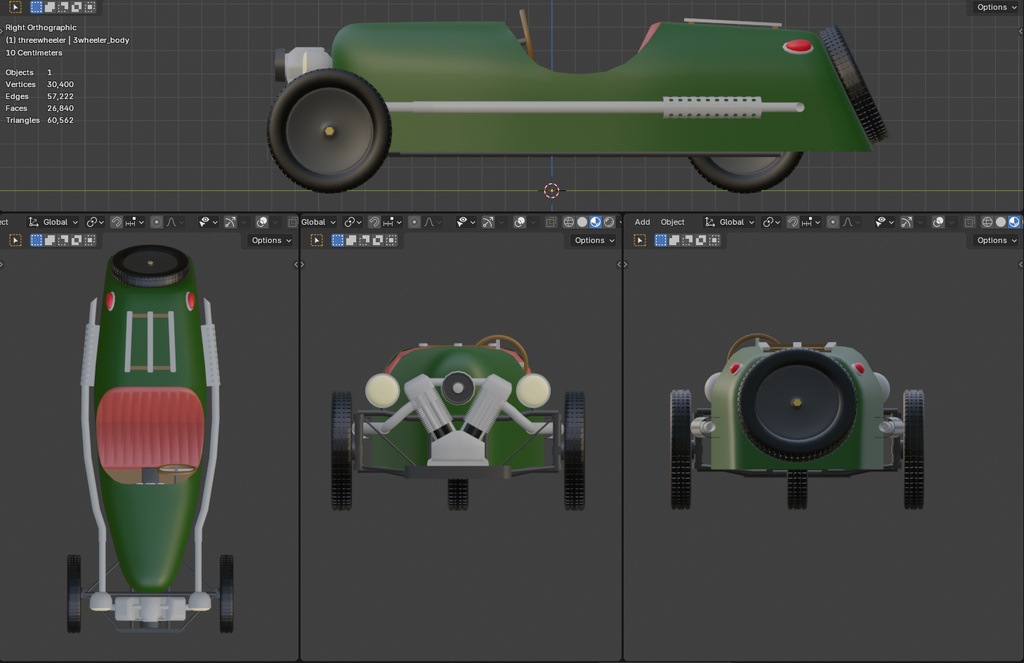The width and height of the screenshot is (1024, 663).
Task: Toggle overlays in the bottom-right viewport
Action: (x=938, y=222)
